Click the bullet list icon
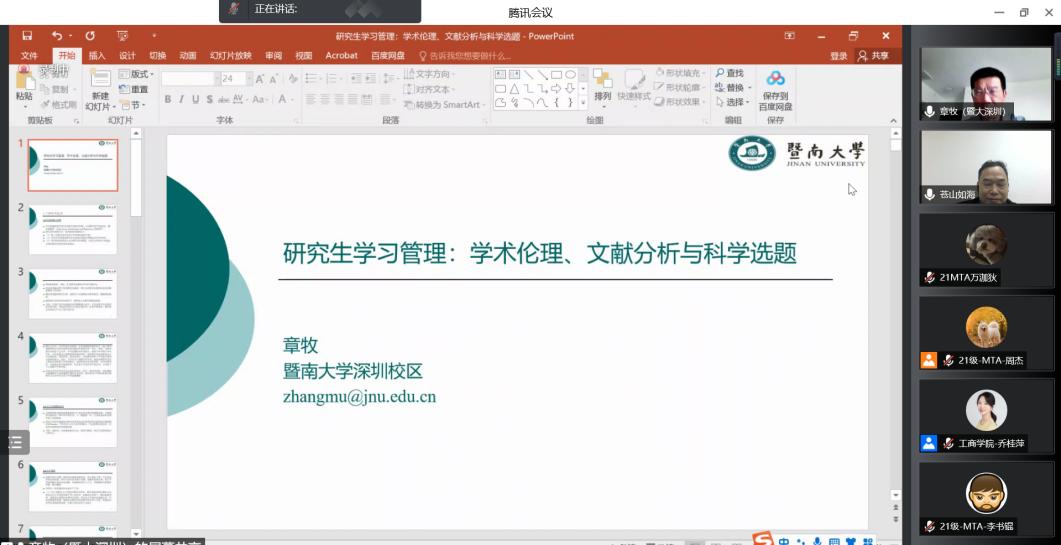 (312, 79)
